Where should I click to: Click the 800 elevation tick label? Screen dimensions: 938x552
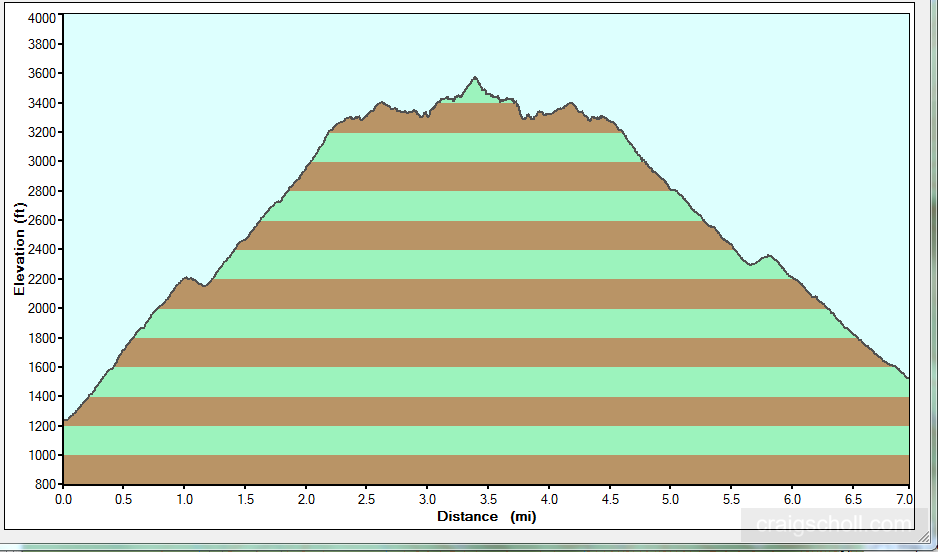[45, 485]
